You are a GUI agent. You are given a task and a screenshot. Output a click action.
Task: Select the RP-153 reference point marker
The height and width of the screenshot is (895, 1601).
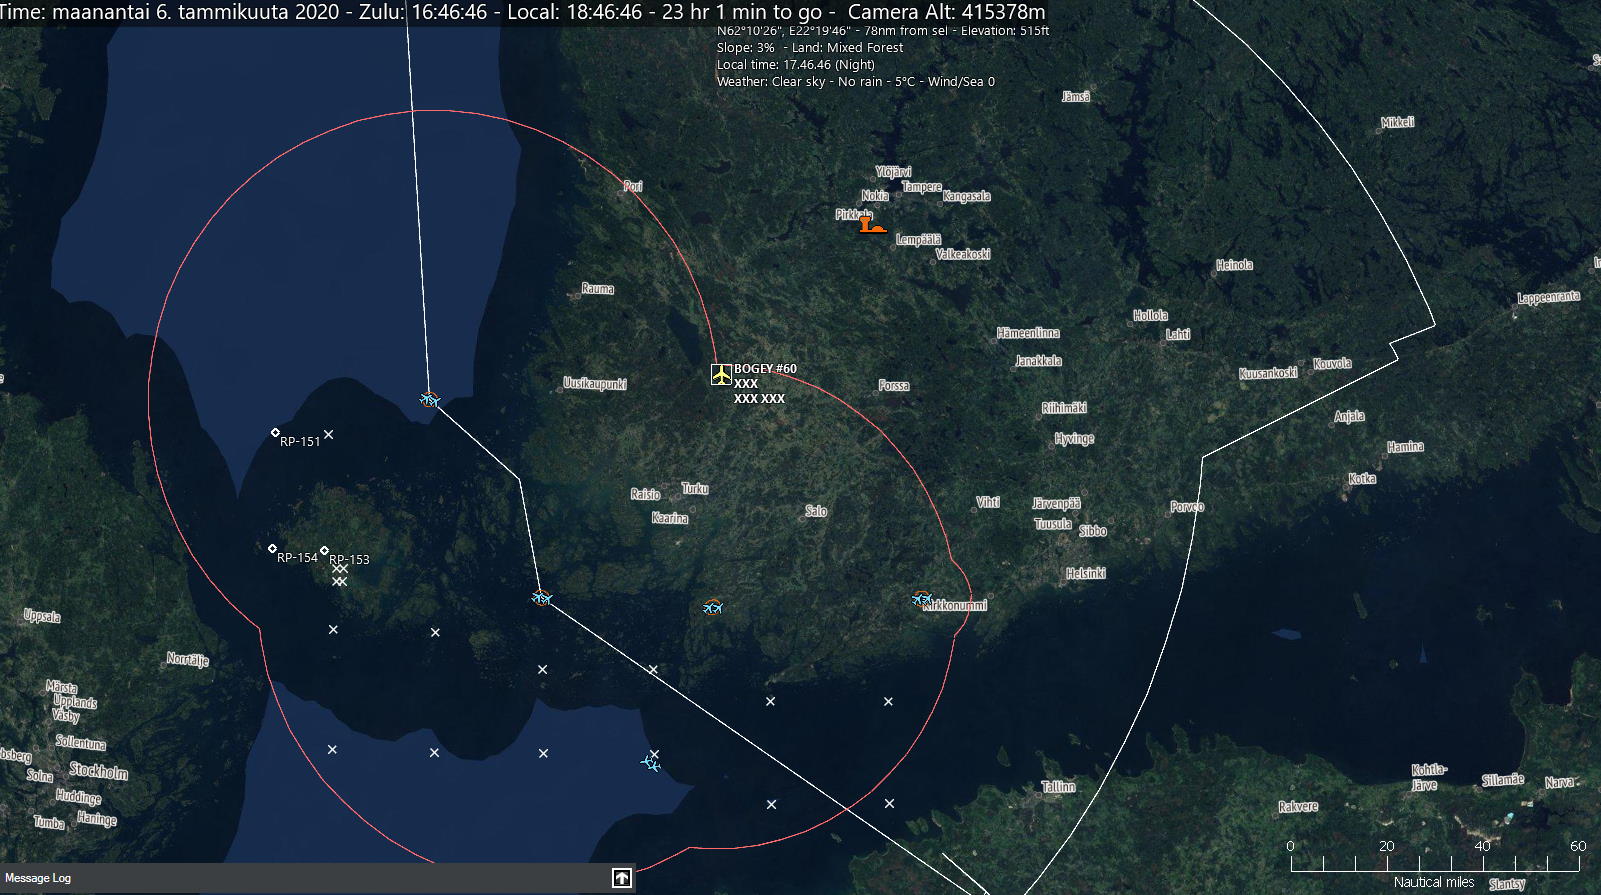[324, 550]
